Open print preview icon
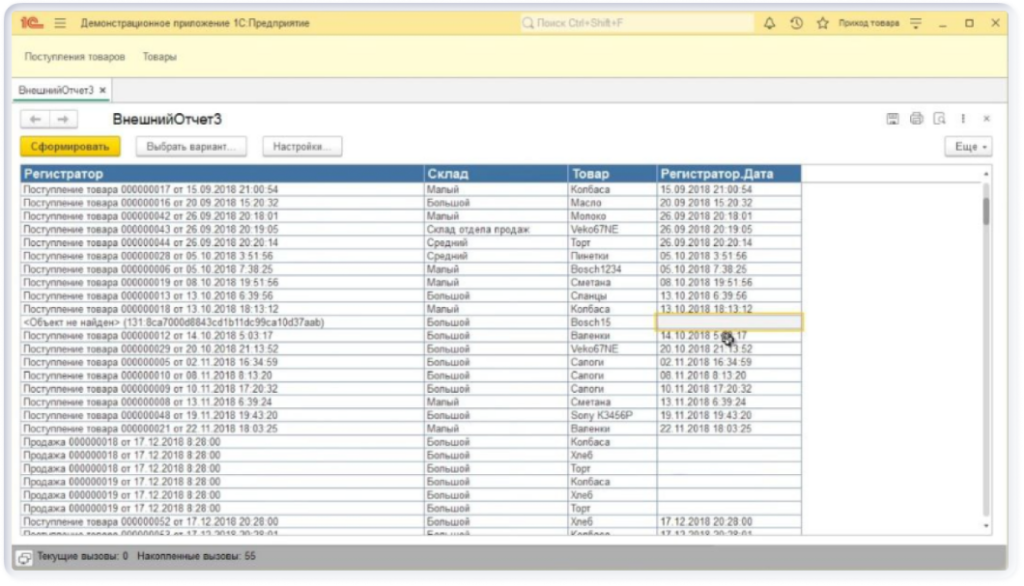The width and height of the screenshot is (1024, 586). [939, 119]
